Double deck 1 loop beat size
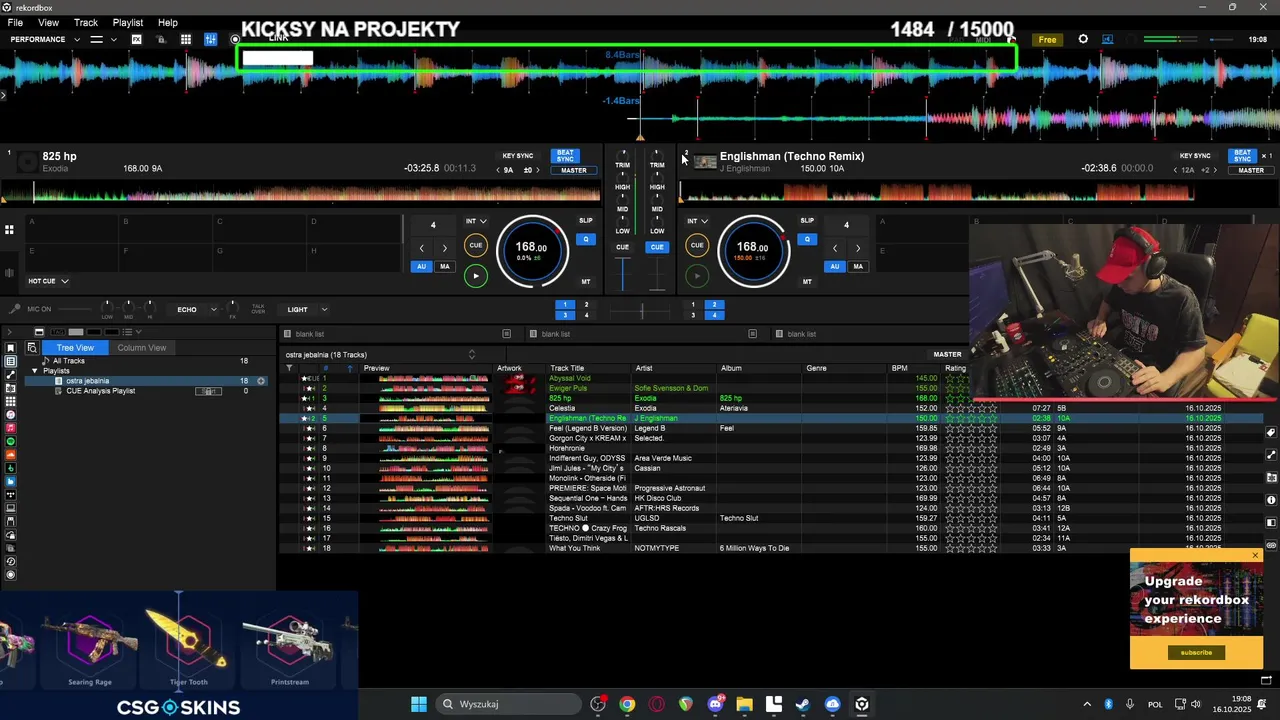 coord(445,248)
